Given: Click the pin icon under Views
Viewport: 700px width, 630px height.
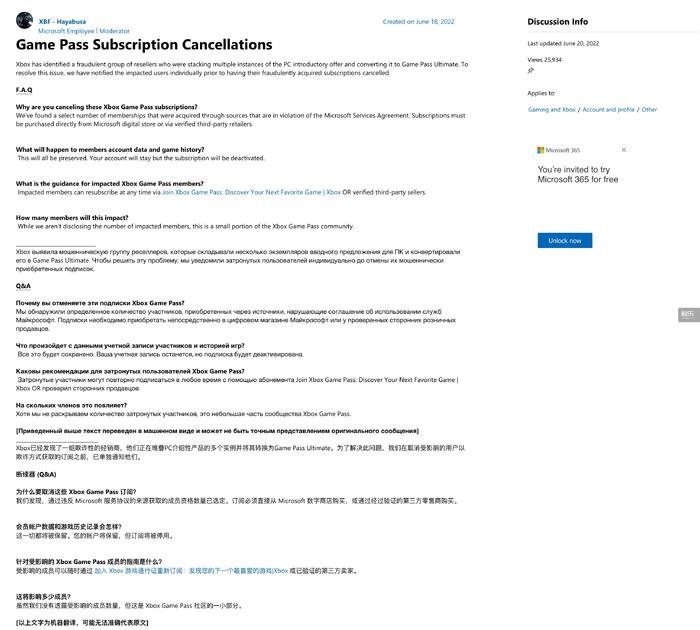Looking at the screenshot, I should pos(531,71).
